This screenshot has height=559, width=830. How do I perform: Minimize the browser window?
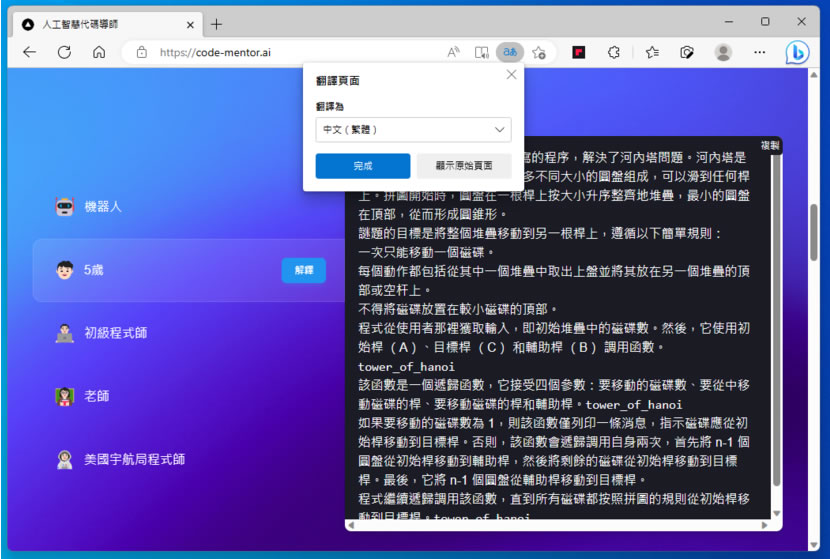(729, 22)
